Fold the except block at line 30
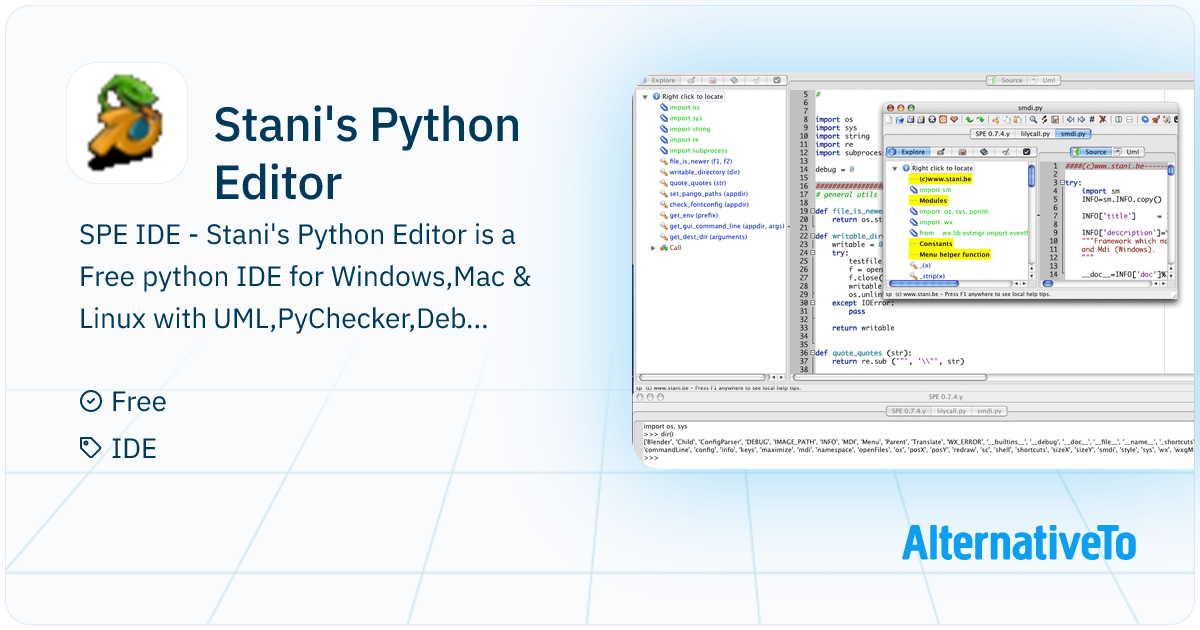Screen dimensions: 1200x630 812,302
